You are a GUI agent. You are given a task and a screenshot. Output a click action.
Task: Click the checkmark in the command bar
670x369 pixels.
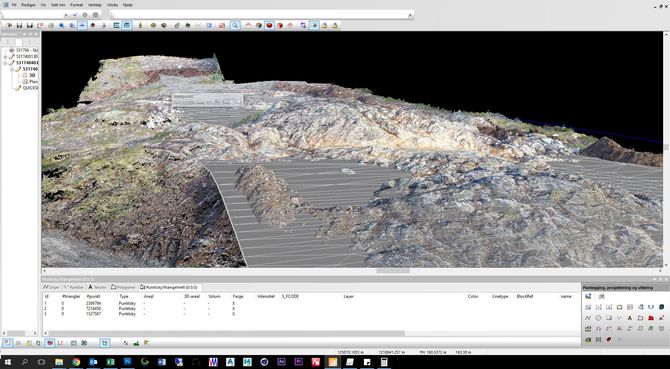pyautogui.click(x=75, y=15)
